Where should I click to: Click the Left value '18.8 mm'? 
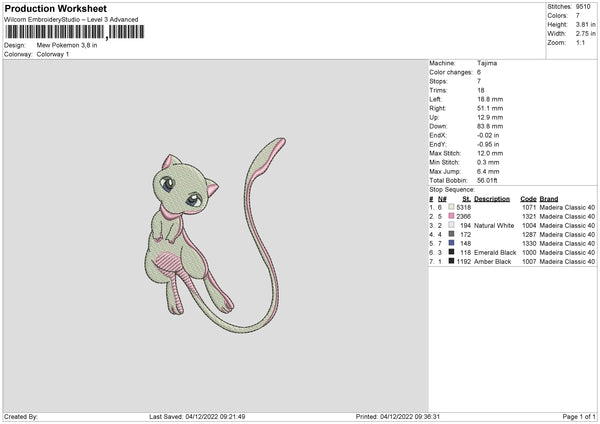click(x=490, y=99)
